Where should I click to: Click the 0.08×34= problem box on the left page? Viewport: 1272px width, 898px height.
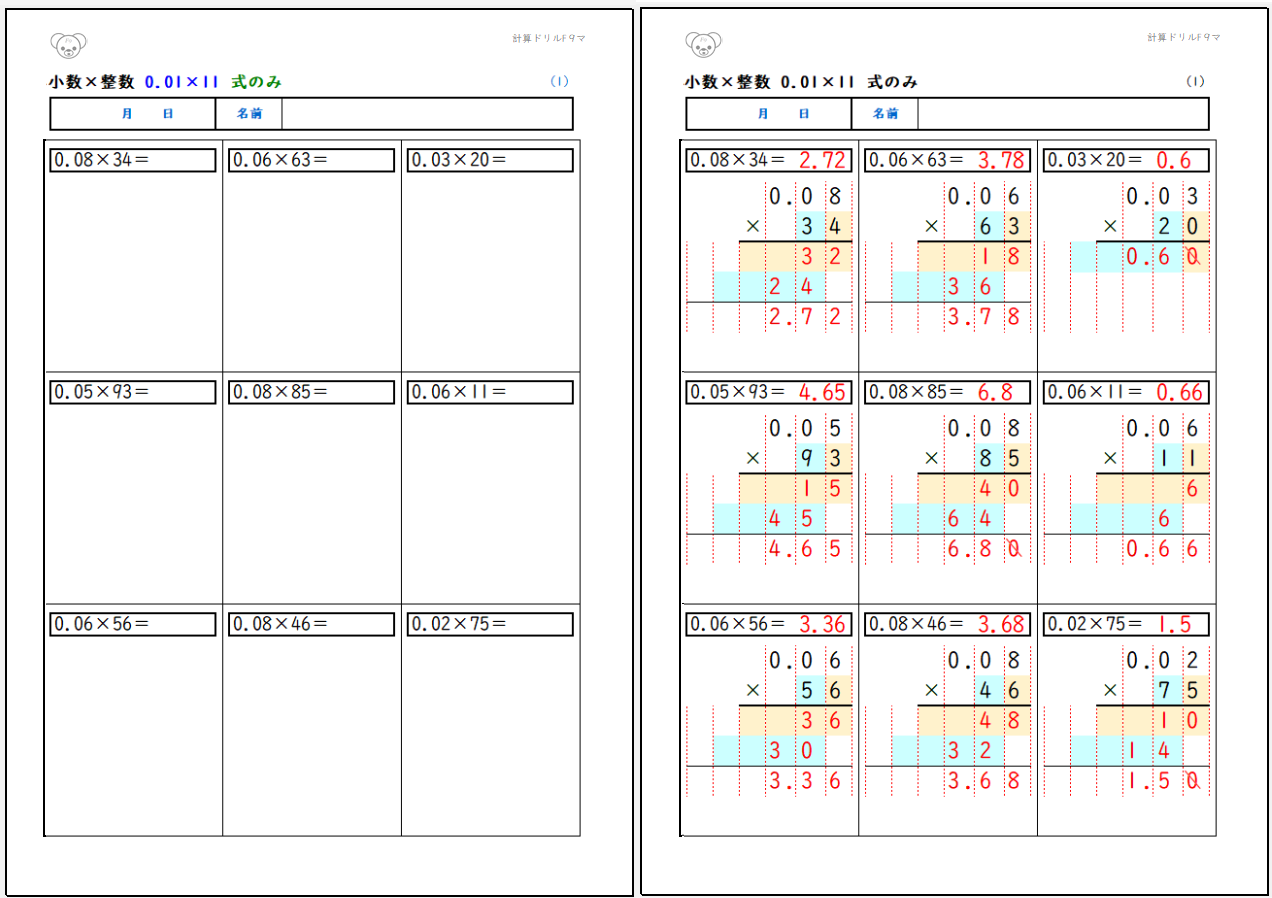(133, 160)
